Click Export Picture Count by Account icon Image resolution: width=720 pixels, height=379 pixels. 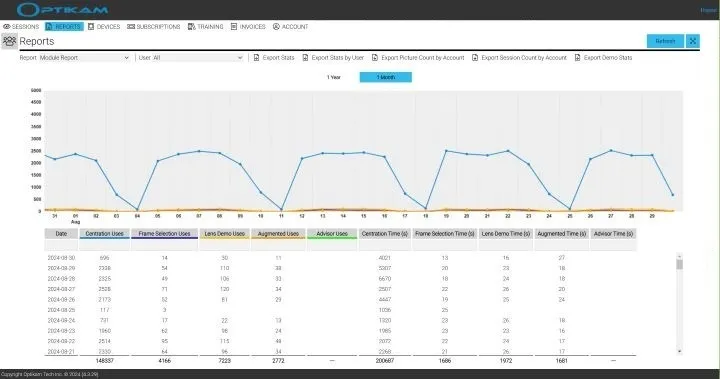[x=375, y=57]
